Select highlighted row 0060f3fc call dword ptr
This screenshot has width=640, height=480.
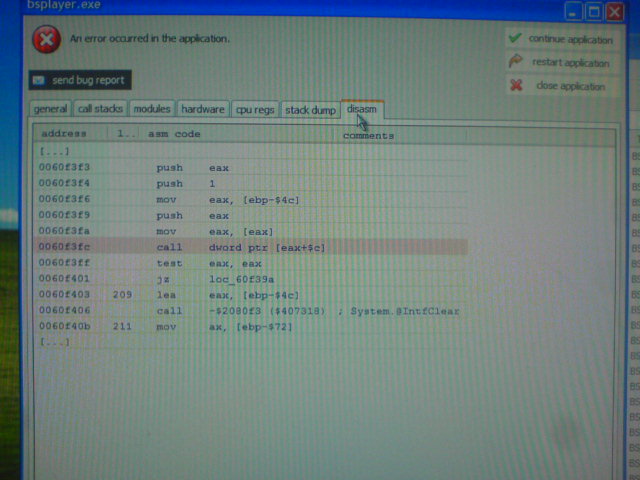click(x=251, y=247)
